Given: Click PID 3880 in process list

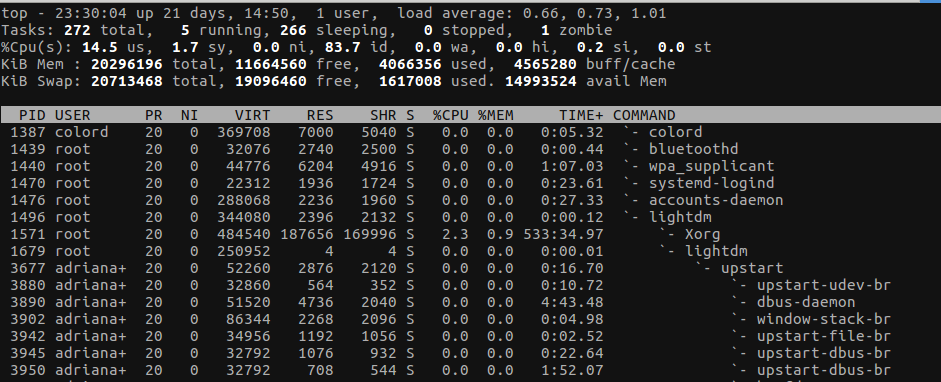Looking at the screenshot, I should coord(28,285).
